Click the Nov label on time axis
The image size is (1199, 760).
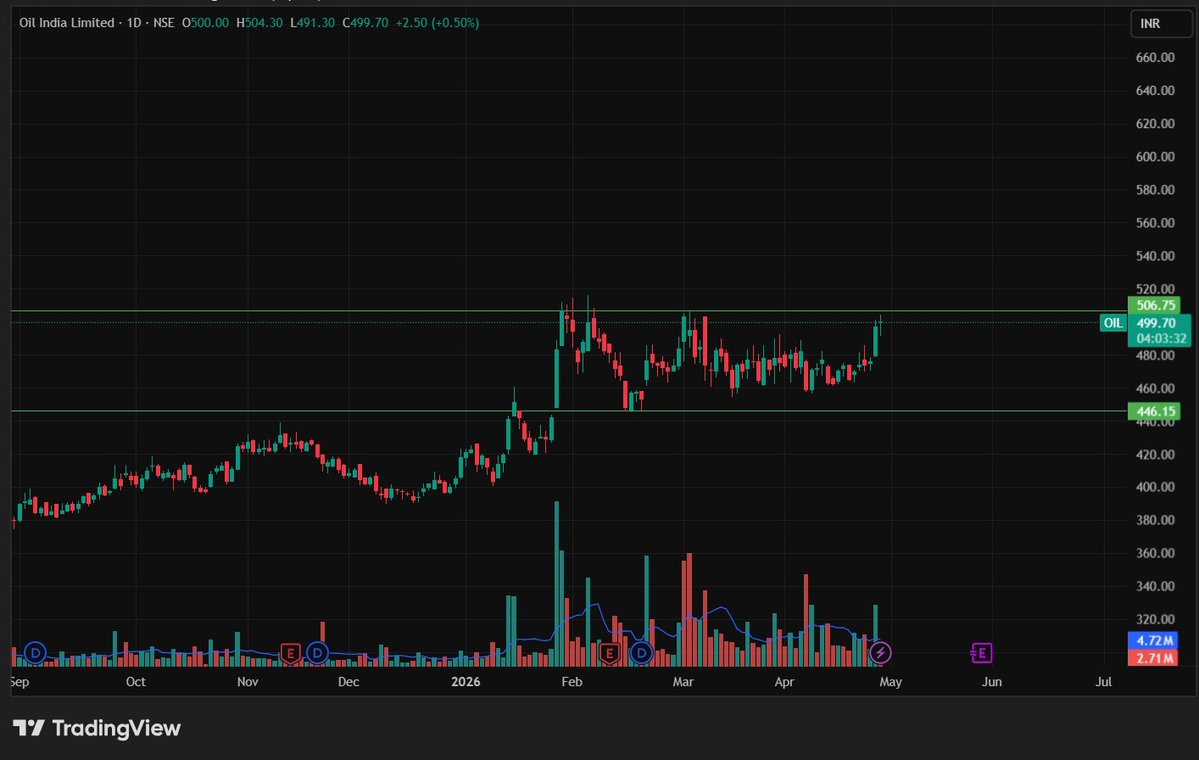pos(248,681)
